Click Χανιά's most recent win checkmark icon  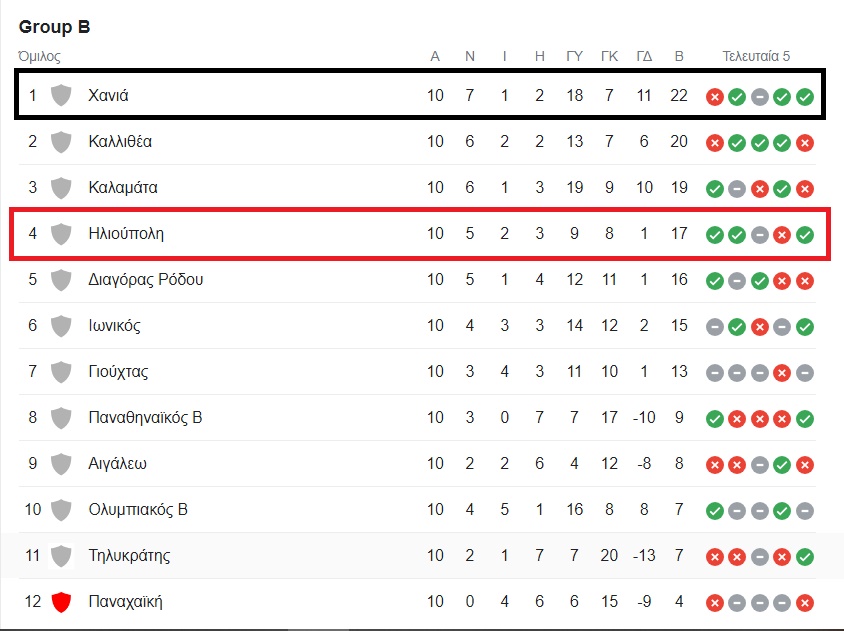tap(805, 97)
